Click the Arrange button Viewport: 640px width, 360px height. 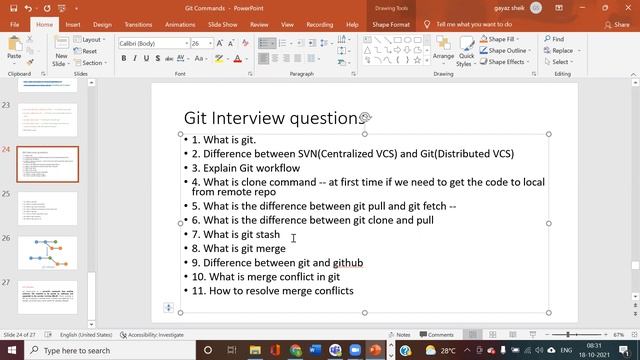443,50
